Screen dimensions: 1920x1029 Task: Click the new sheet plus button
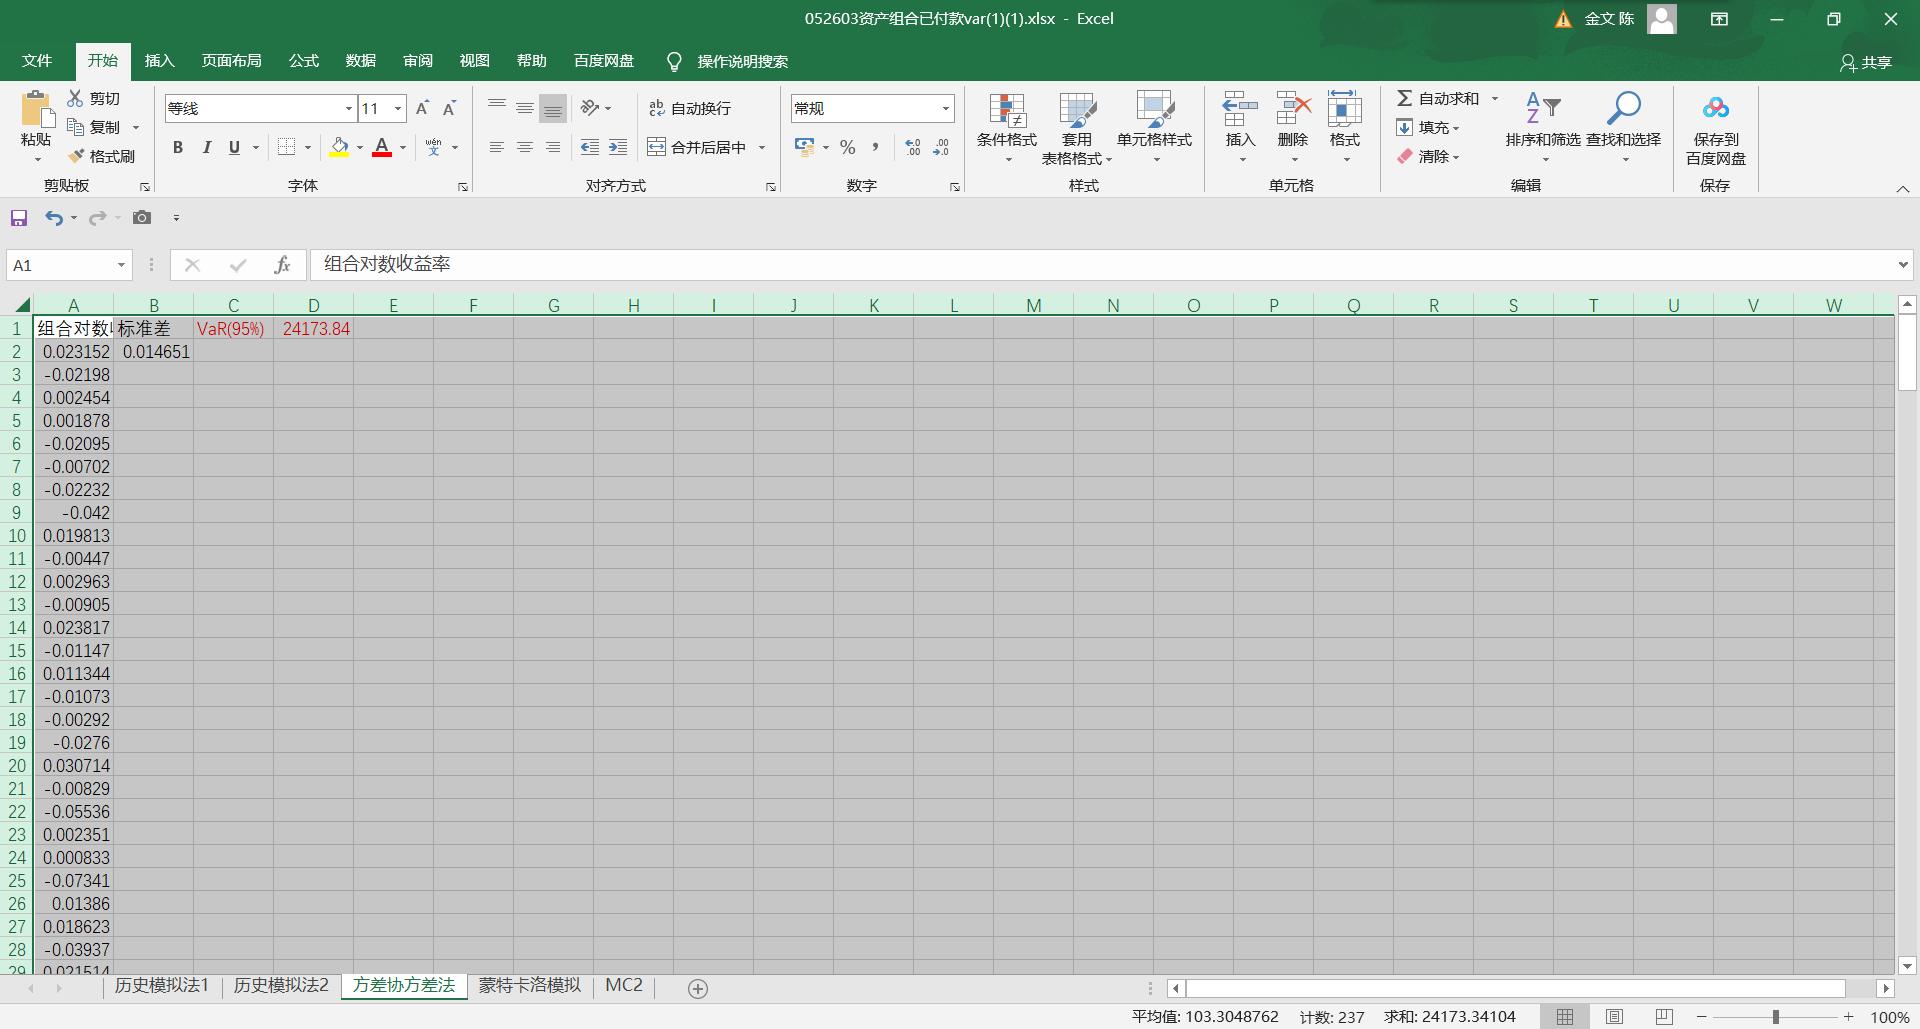click(x=698, y=988)
